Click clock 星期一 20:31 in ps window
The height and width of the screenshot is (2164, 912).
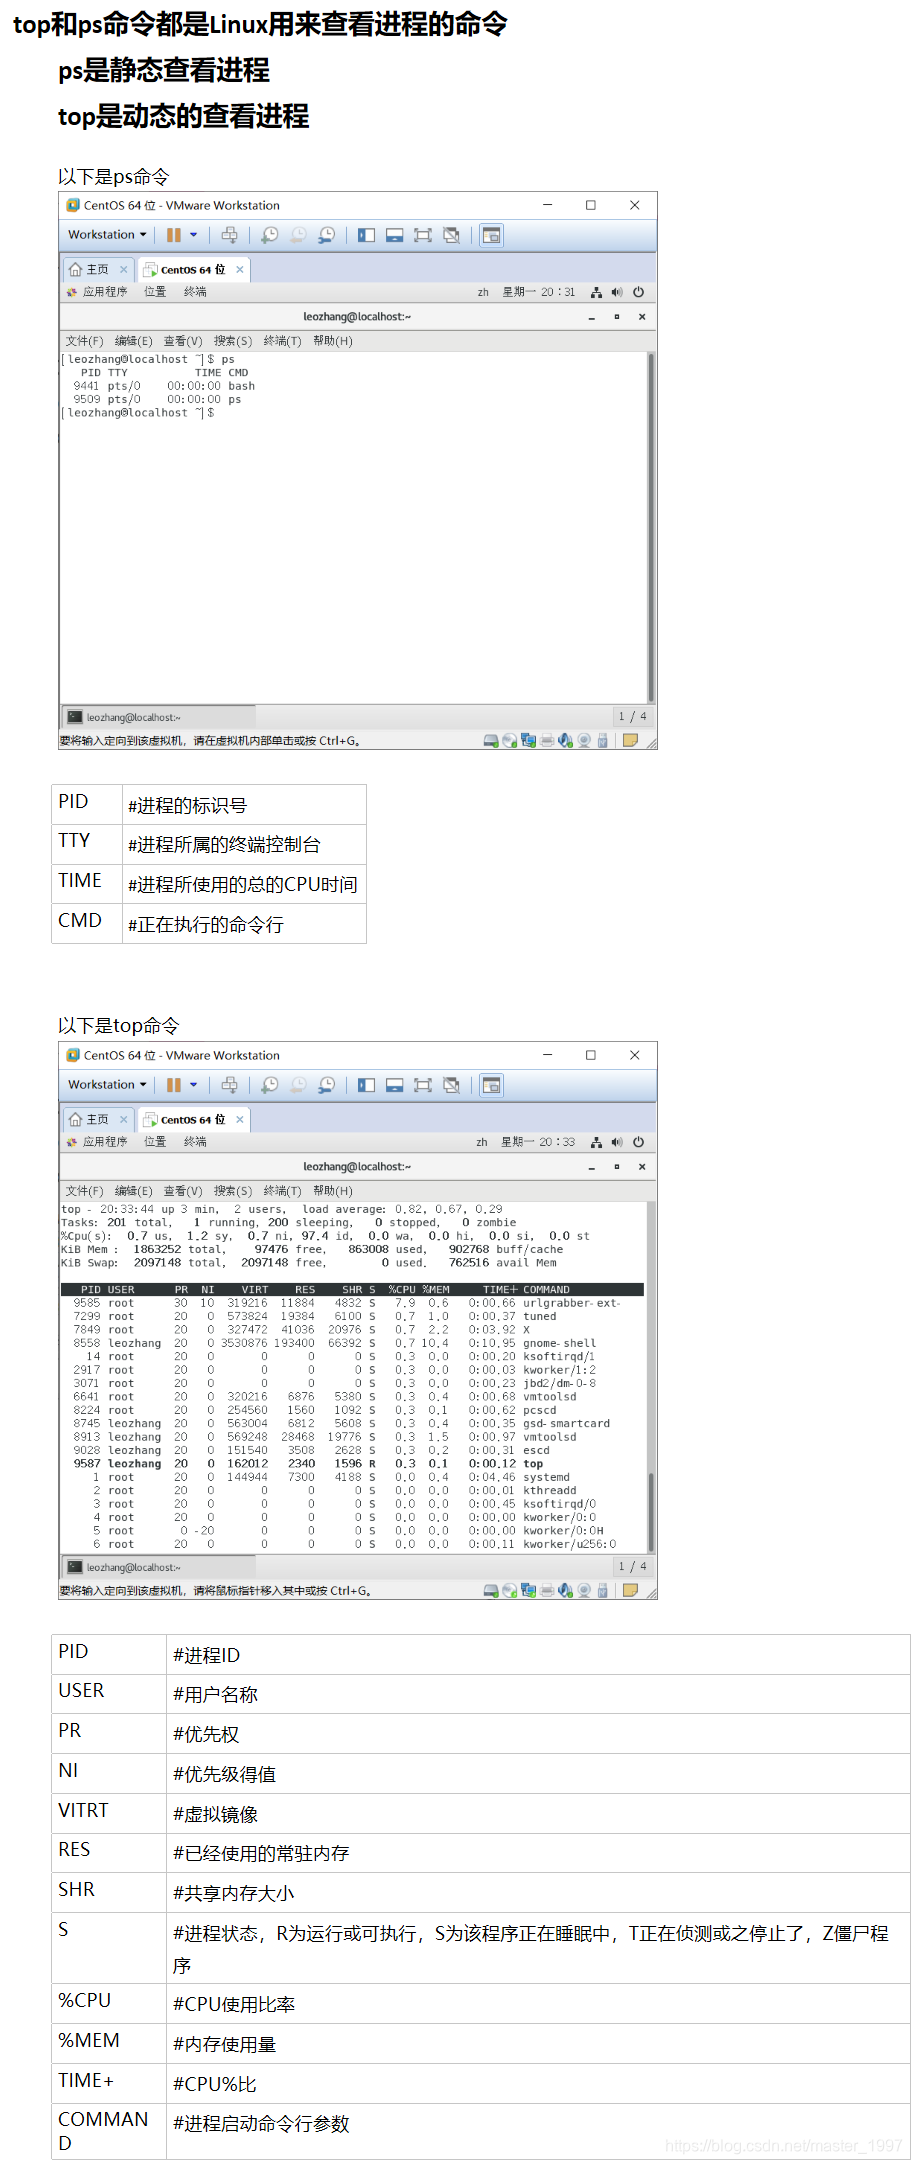(x=539, y=292)
